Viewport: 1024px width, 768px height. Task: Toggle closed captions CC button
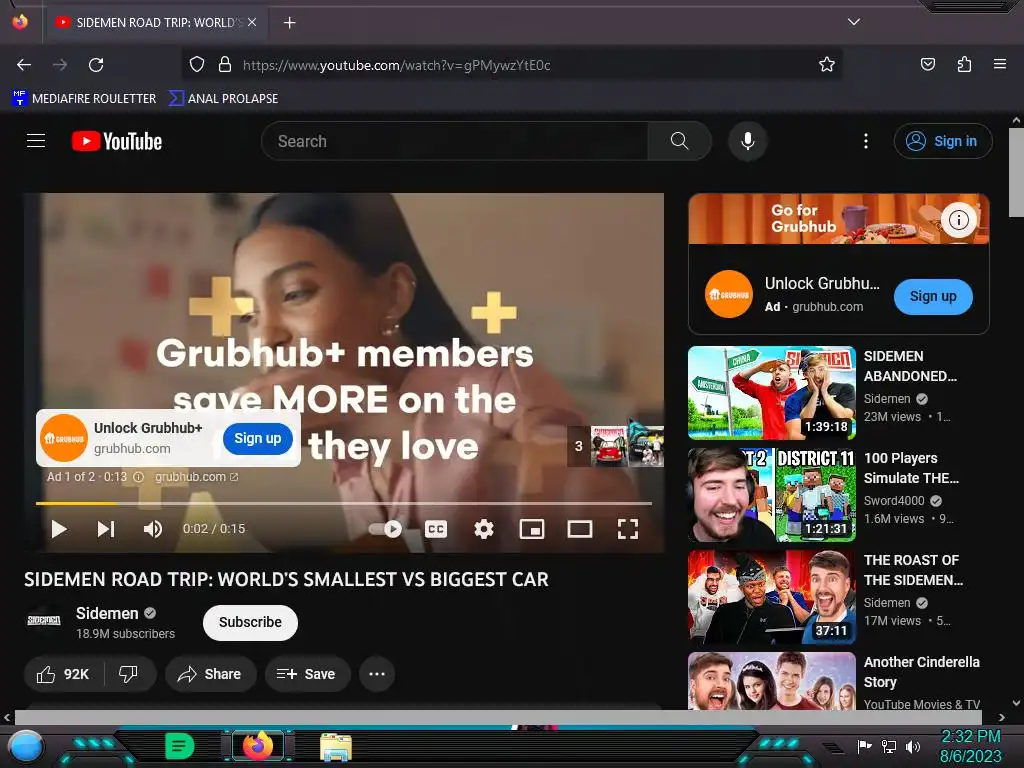pyautogui.click(x=436, y=529)
